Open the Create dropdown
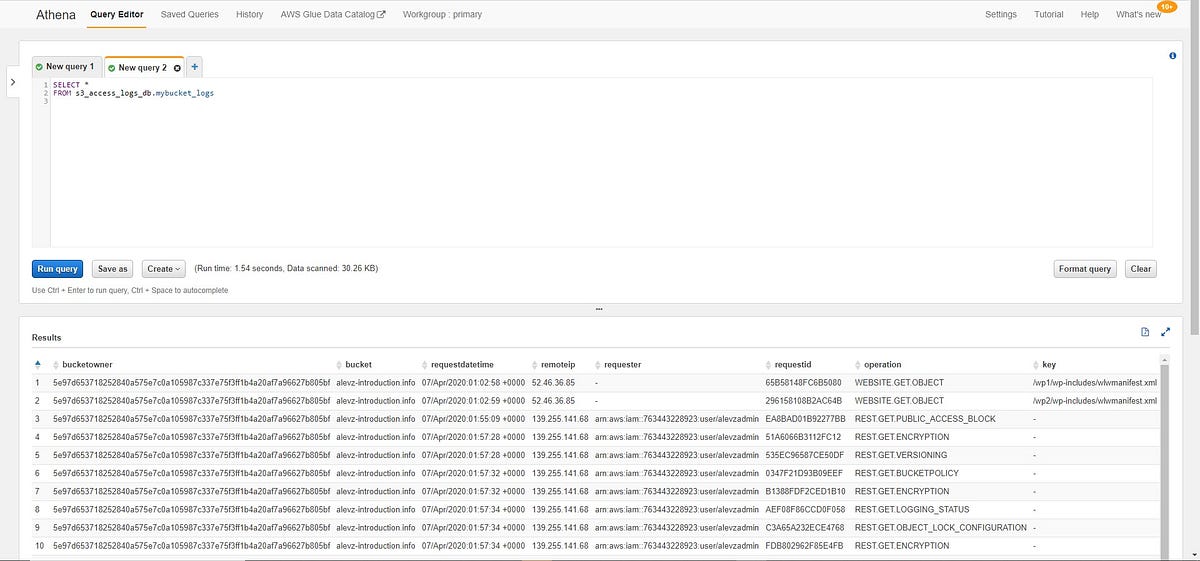This screenshot has width=1200, height=561. [x=164, y=269]
